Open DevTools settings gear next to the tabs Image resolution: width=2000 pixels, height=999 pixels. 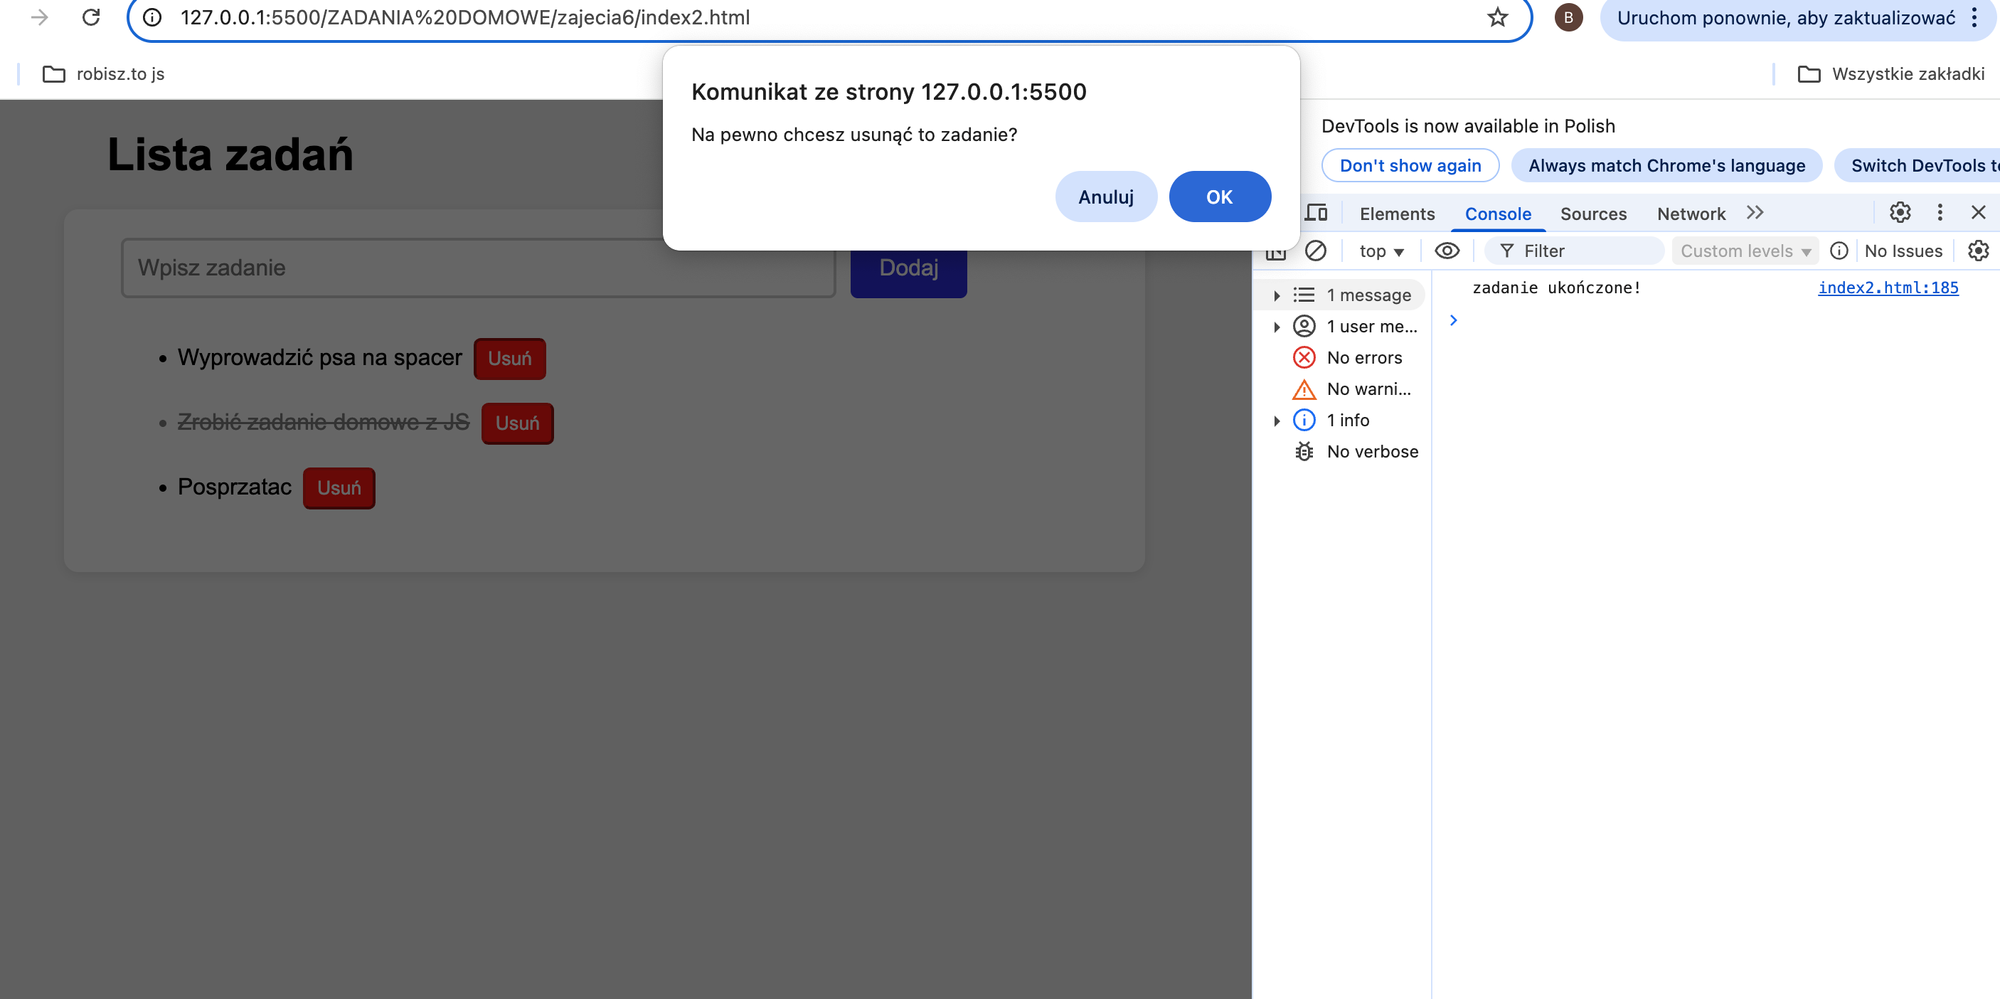pyautogui.click(x=1900, y=212)
